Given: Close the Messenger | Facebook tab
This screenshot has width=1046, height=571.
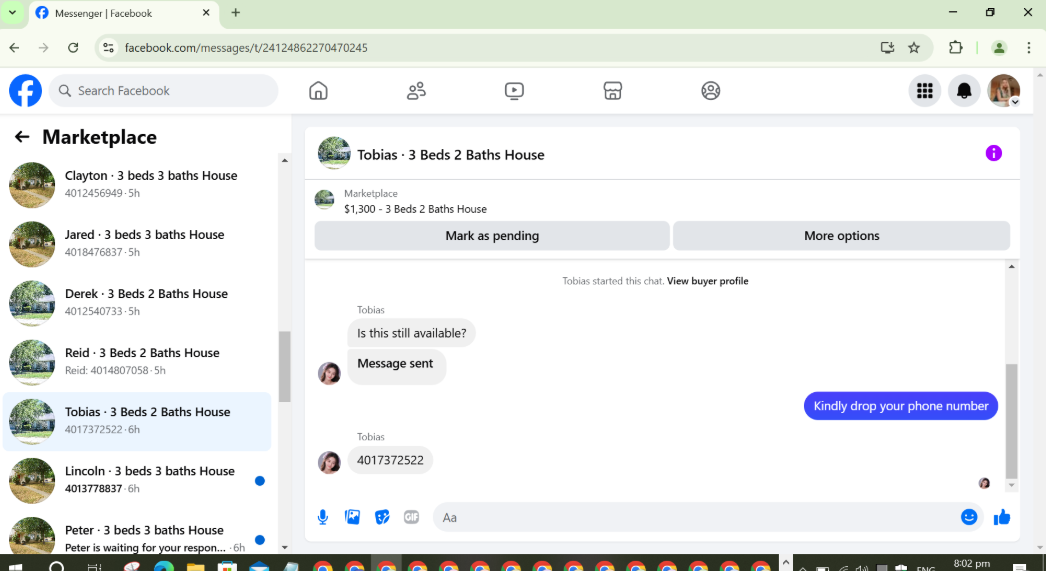Looking at the screenshot, I should [206, 13].
